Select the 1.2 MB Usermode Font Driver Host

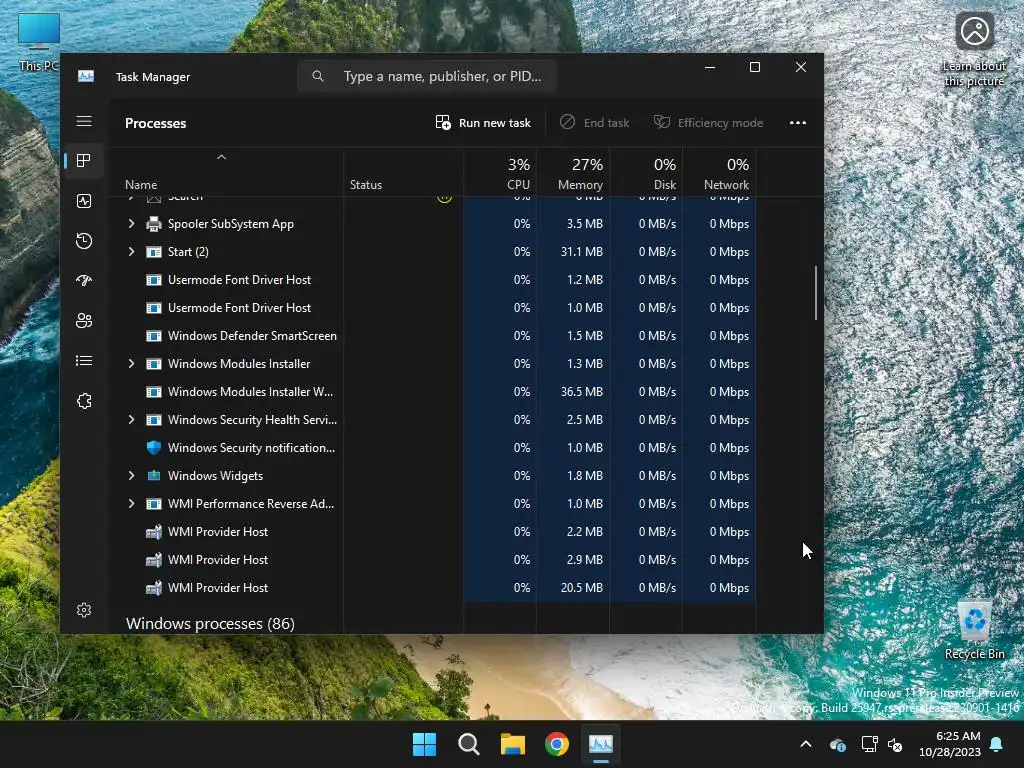pyautogui.click(x=434, y=280)
